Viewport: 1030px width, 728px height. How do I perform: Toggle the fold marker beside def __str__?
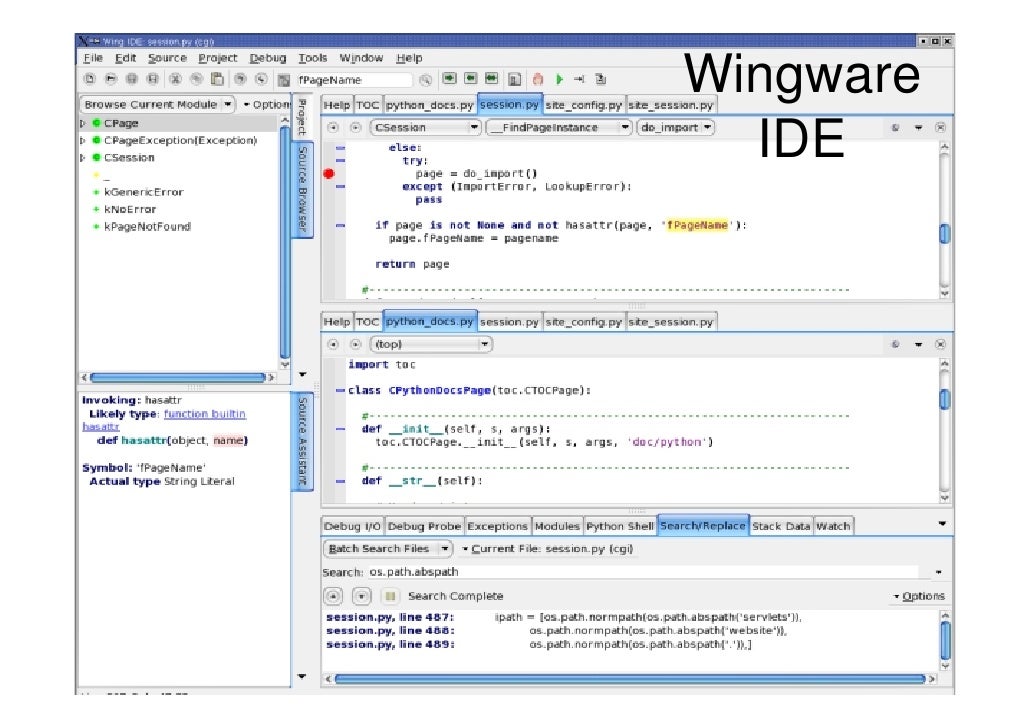(340, 481)
